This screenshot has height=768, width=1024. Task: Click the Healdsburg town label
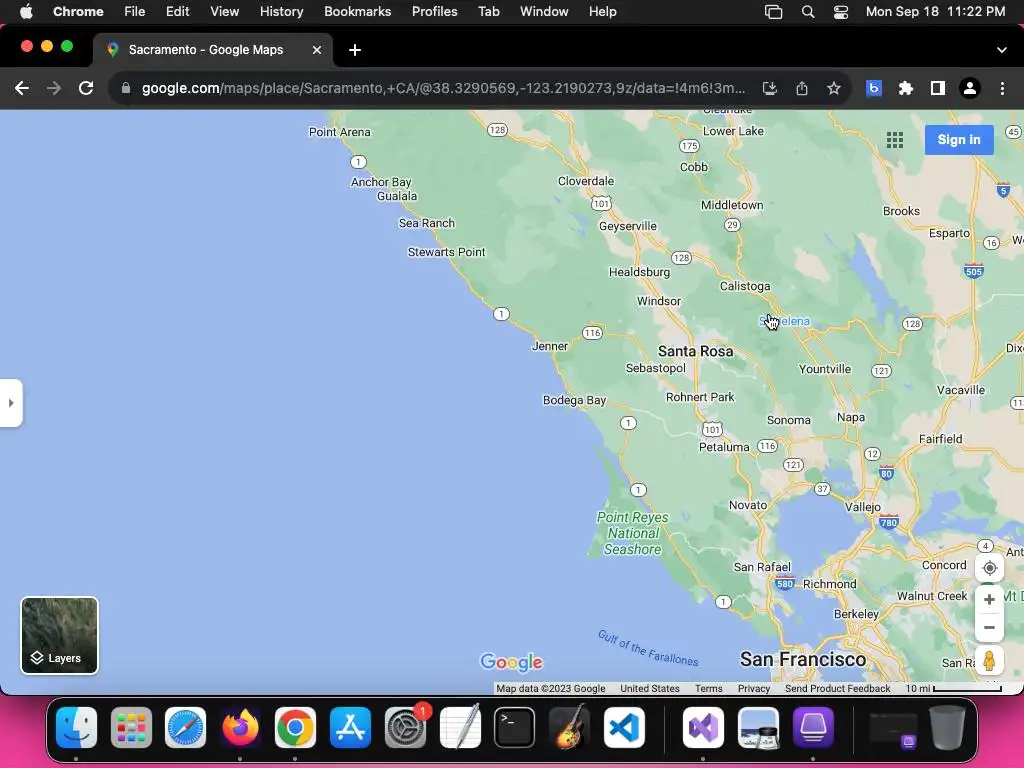tap(639, 272)
